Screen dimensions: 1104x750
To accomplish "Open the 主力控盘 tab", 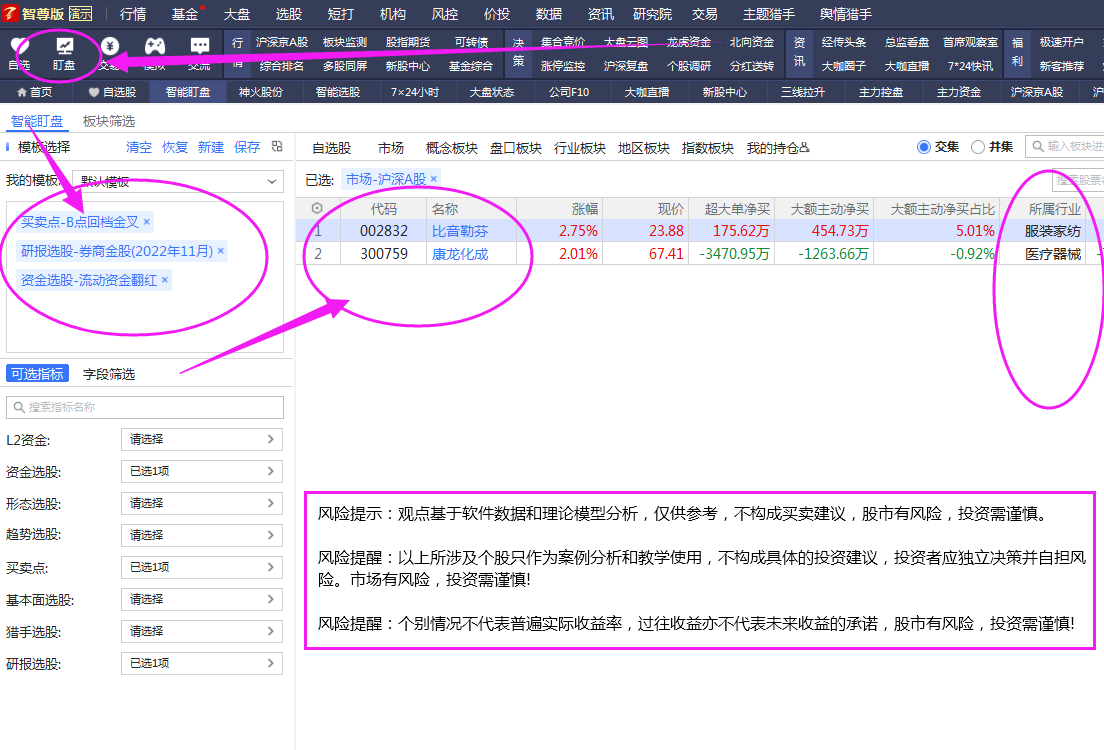I will coord(881,92).
